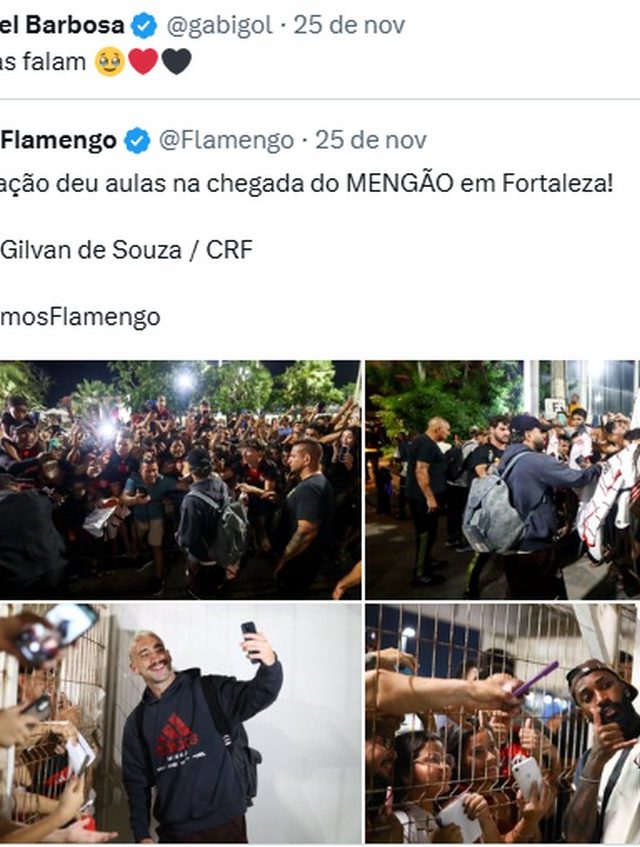Open the @Flamengo profile handle
This screenshot has height=847, width=640.
pos(226,140)
